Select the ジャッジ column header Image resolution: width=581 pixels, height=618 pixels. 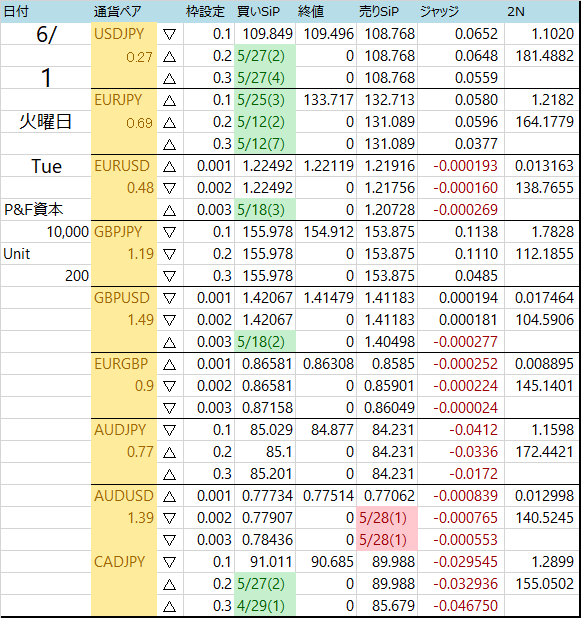click(x=461, y=11)
